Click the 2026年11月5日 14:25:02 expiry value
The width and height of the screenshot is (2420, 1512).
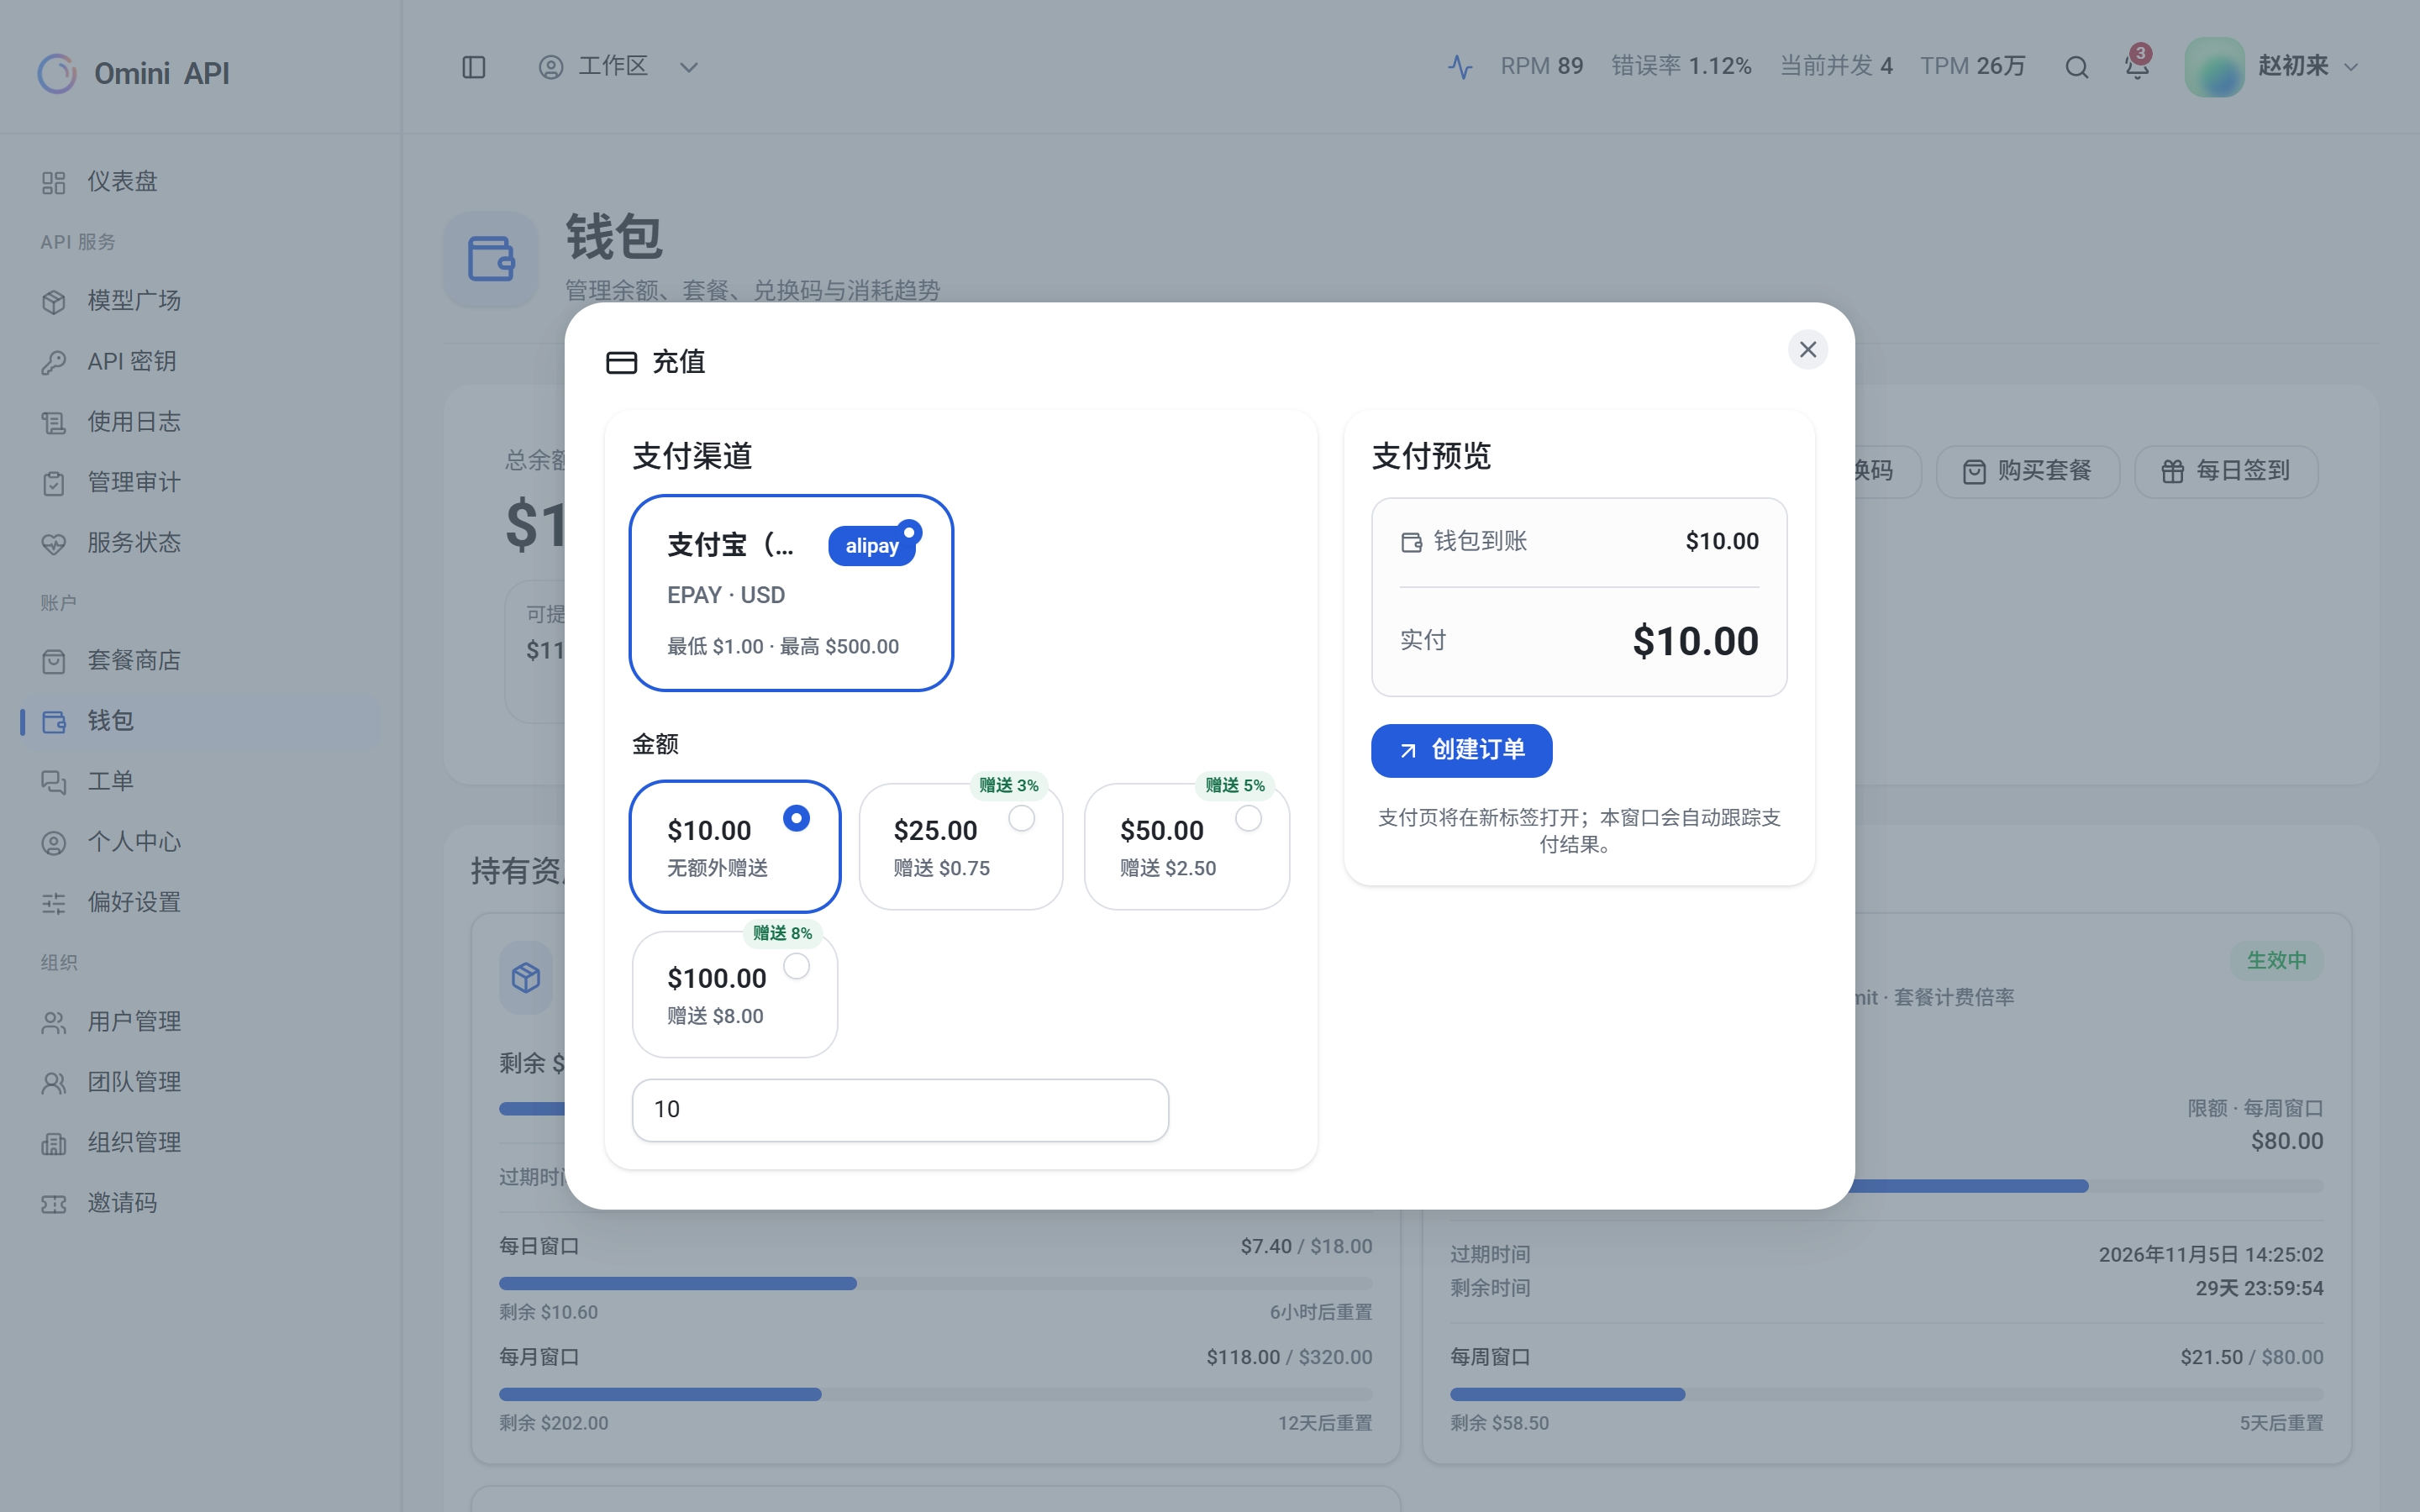pos(2210,1254)
